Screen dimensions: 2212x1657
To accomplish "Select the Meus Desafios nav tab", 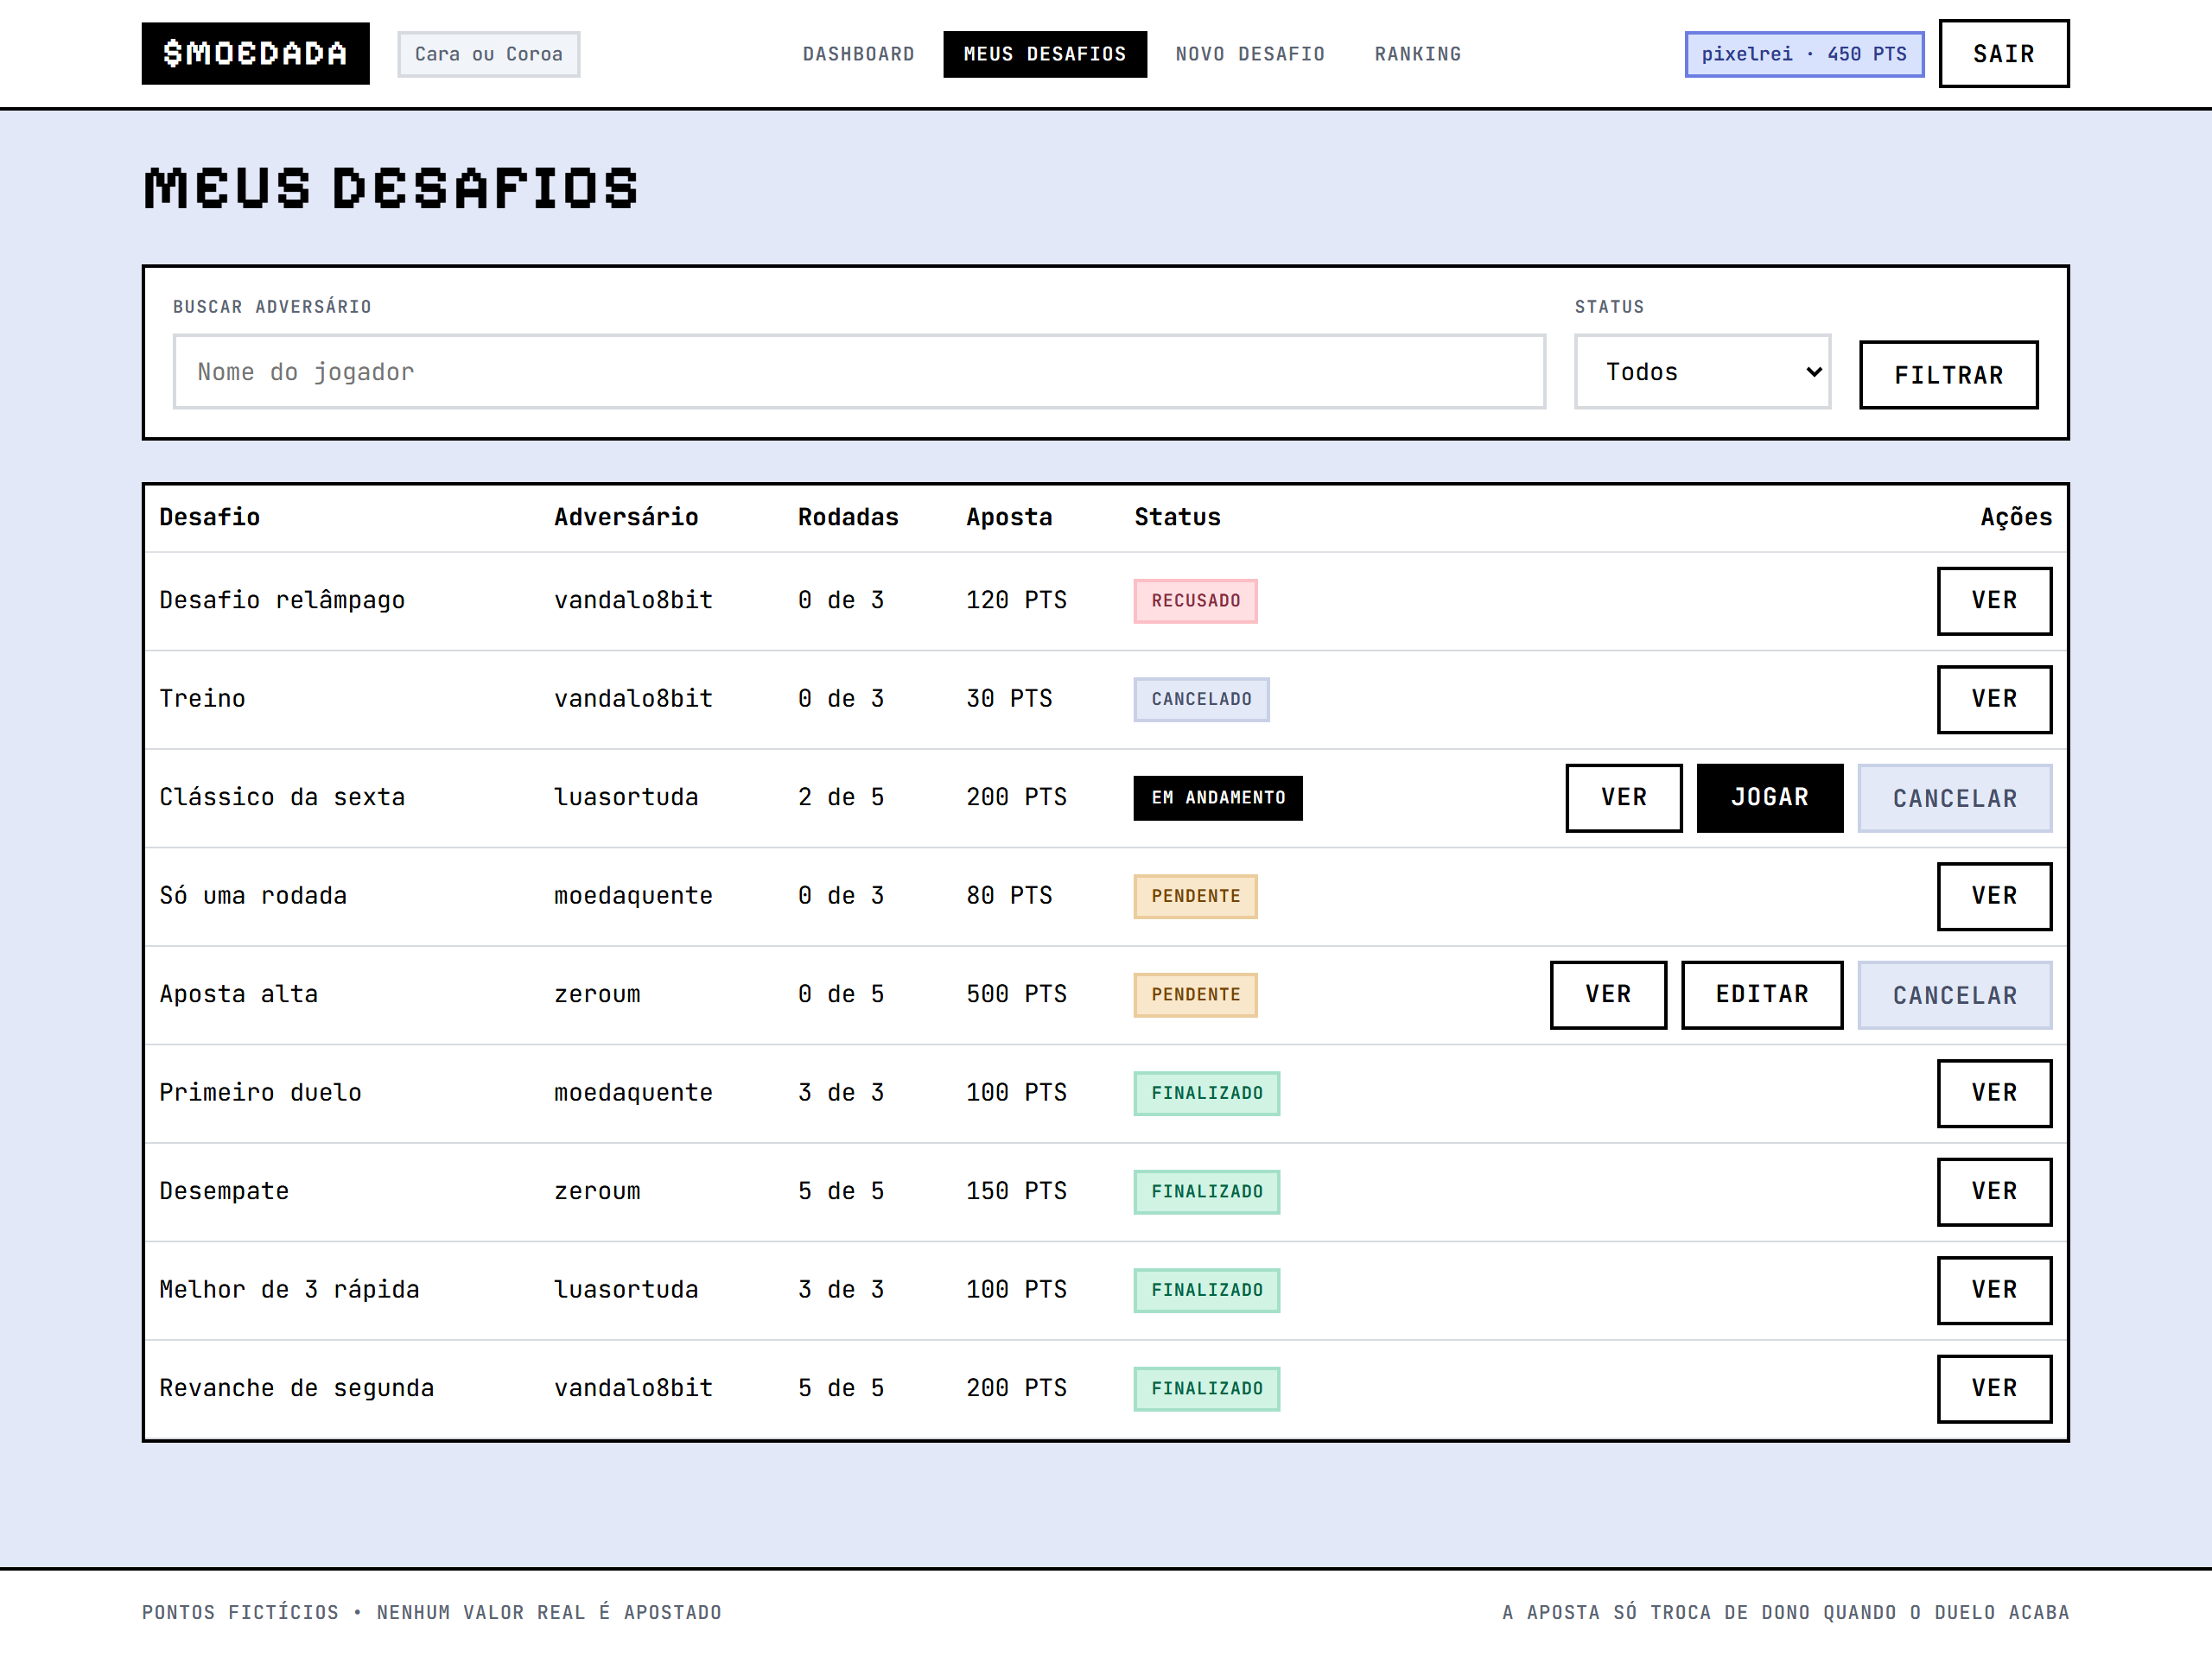I will click(1045, 54).
